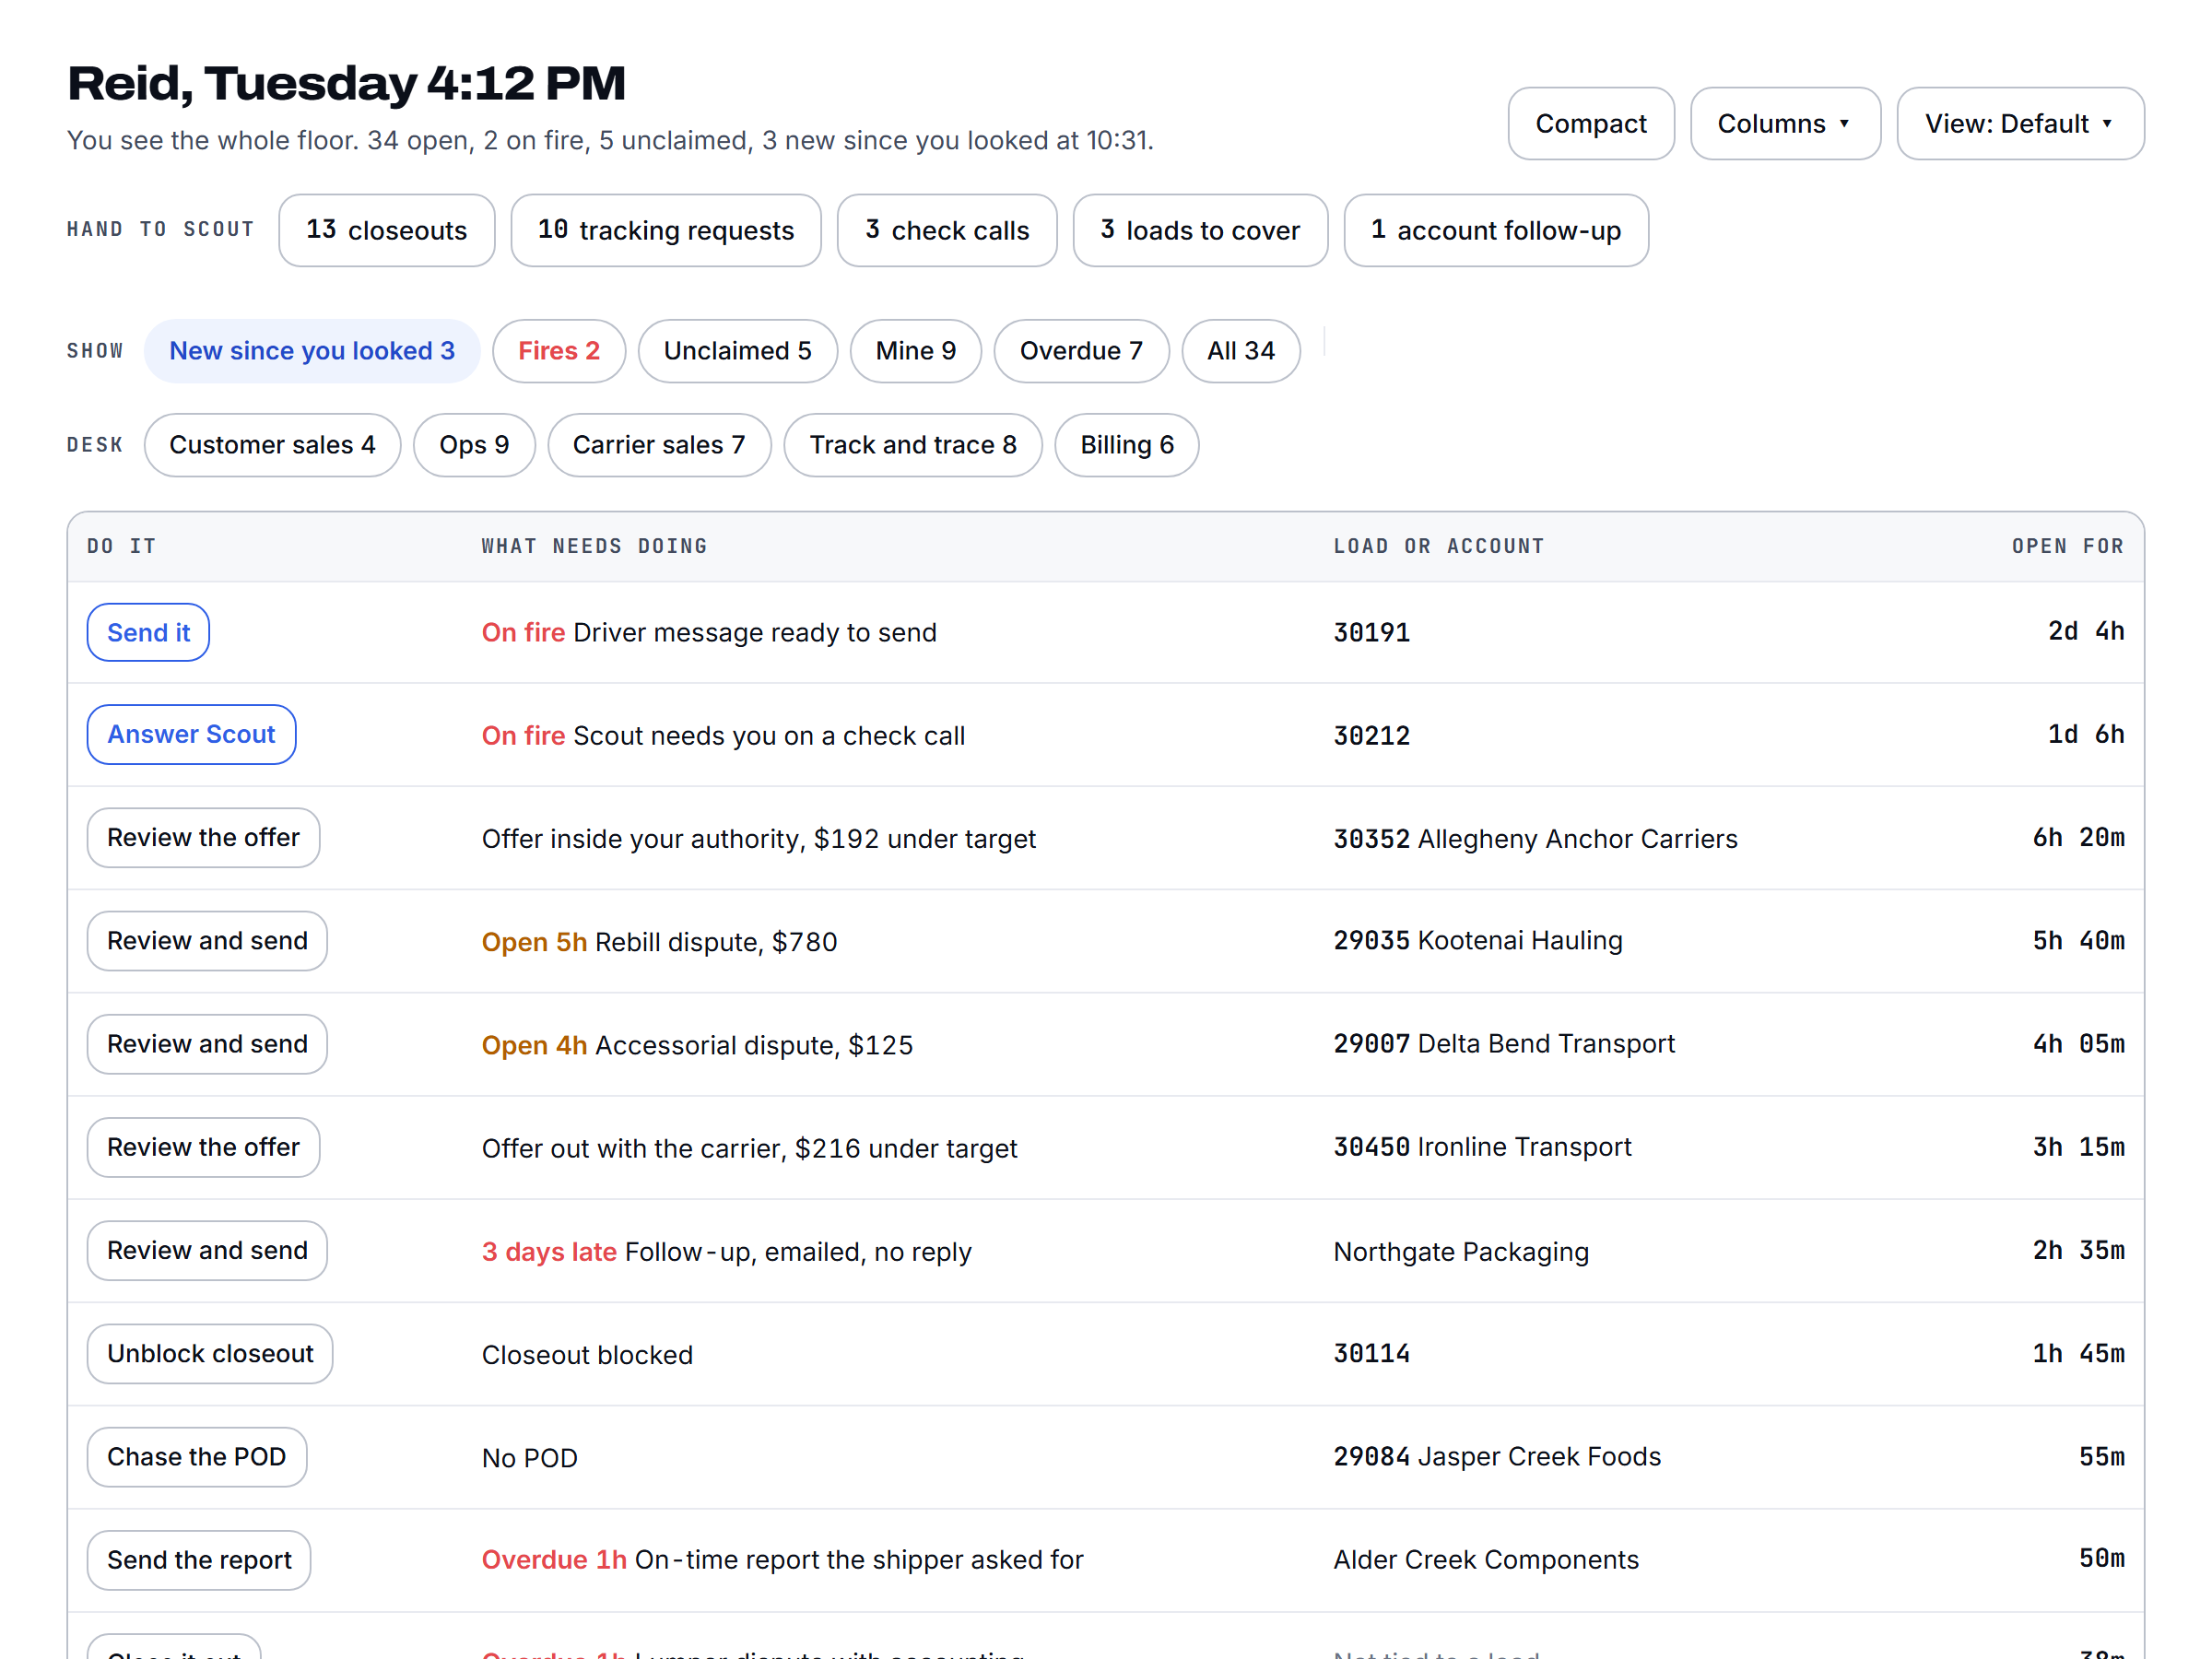Review the offer for Allegheny Anchor Carriers

(203, 838)
